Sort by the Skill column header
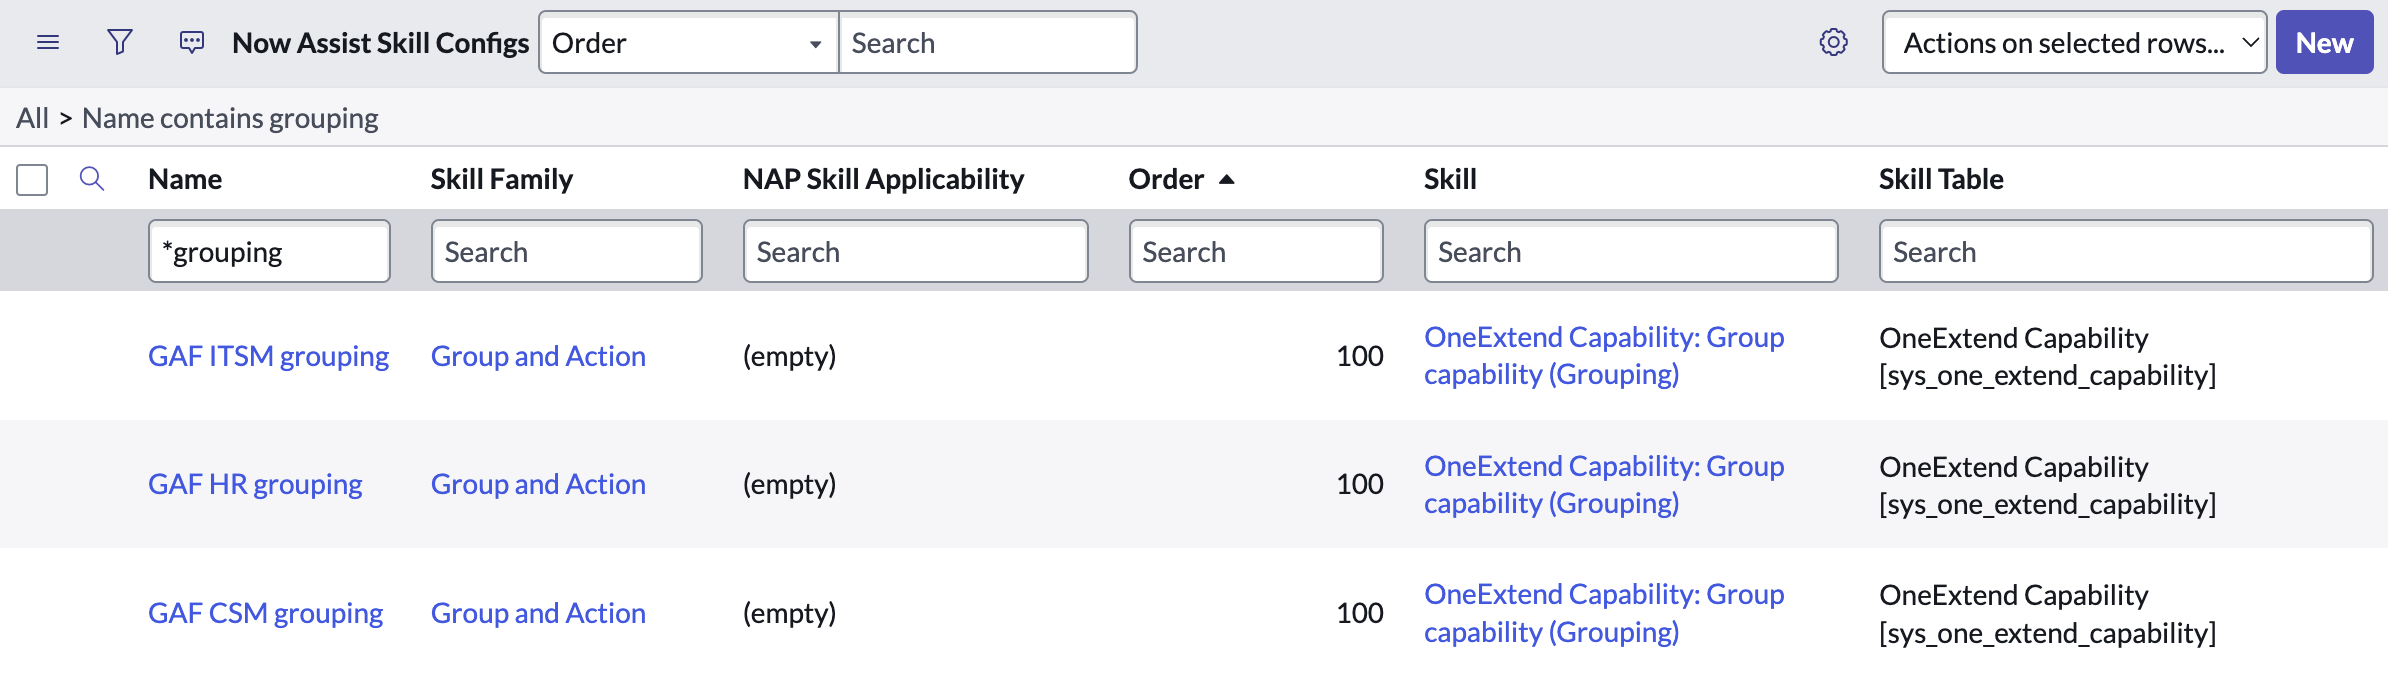 tap(1450, 179)
